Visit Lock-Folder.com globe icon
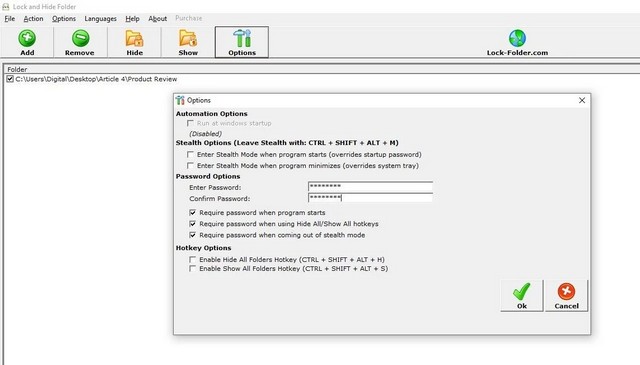 tap(517, 38)
